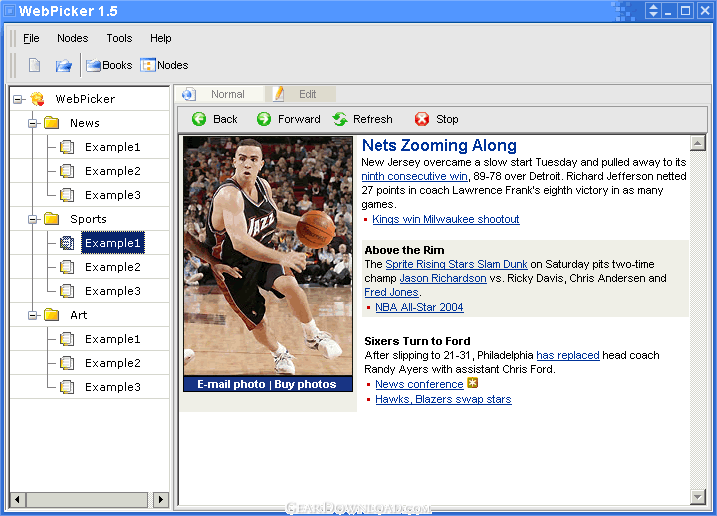Follow the has replaced link

click(x=568, y=355)
